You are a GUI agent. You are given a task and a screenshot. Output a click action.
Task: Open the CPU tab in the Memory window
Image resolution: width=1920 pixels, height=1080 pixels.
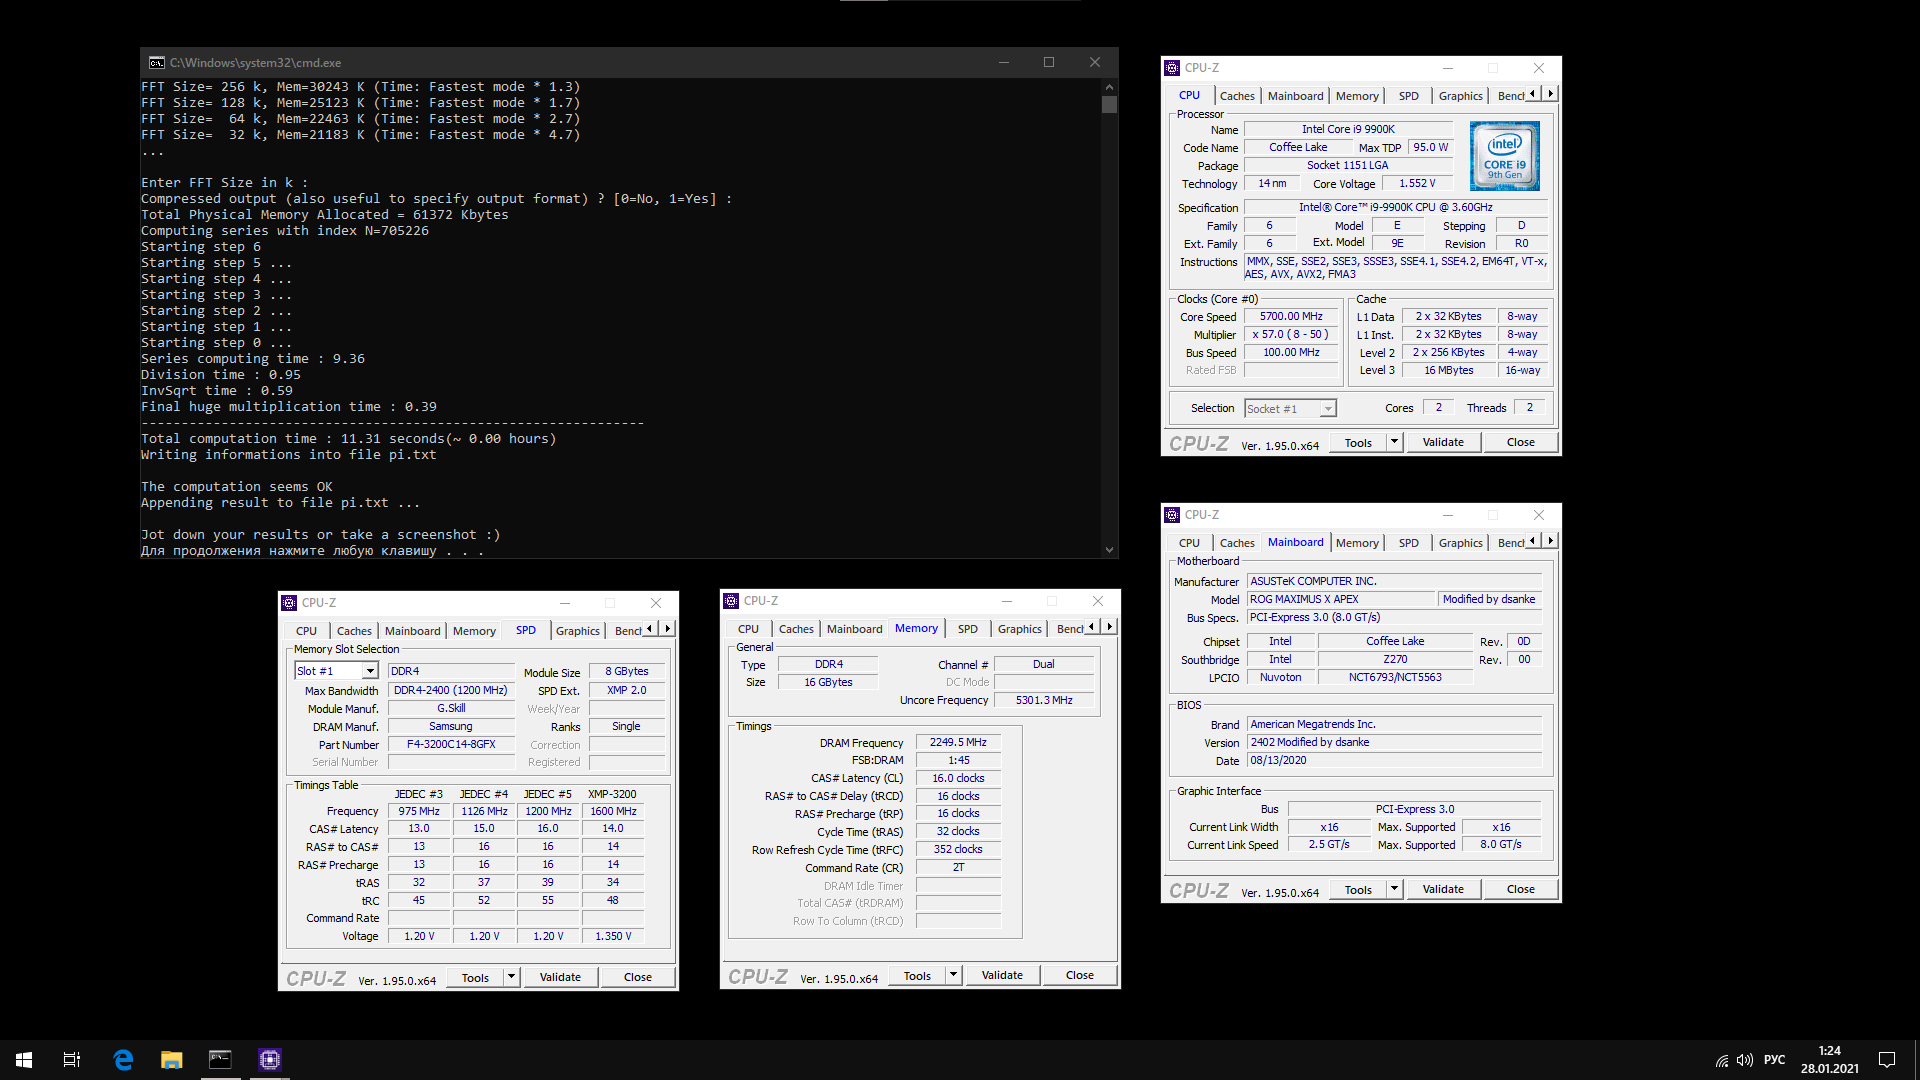pyautogui.click(x=748, y=629)
